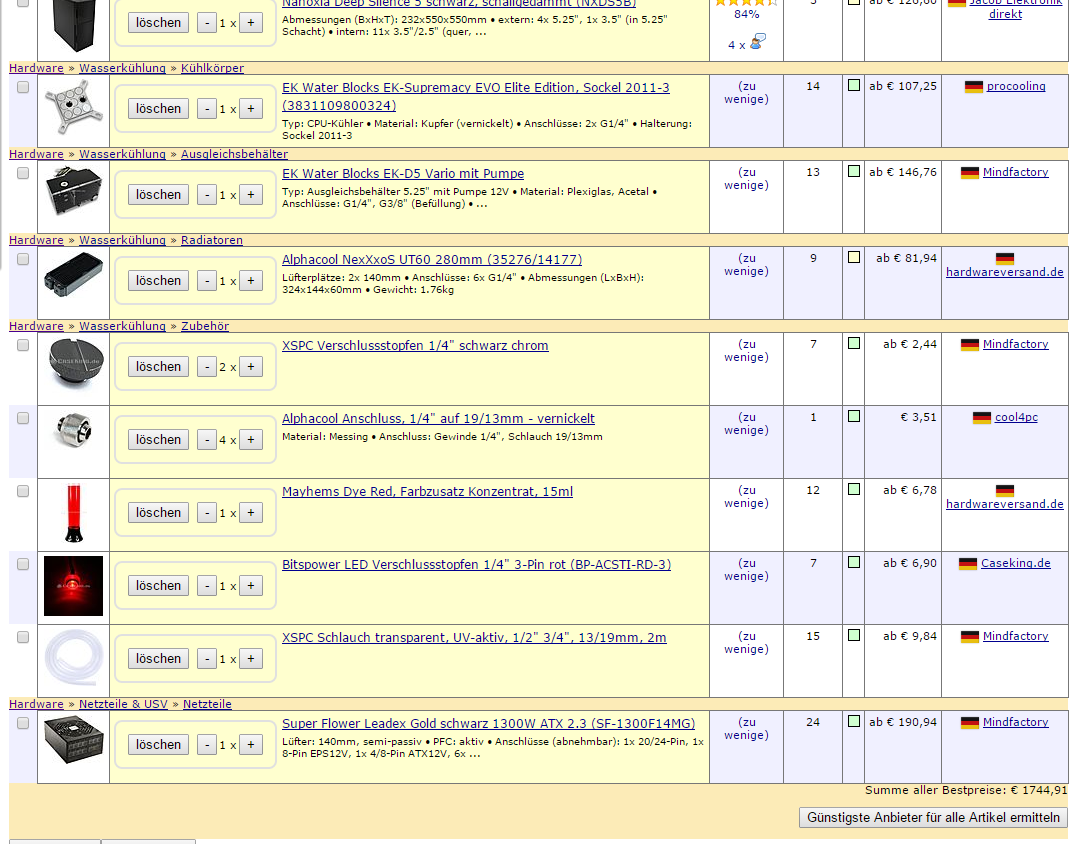This screenshot has height=844, width=1071.
Task: Open the XSPC Verschlussstopfen schwarz chrom link
Action: [x=415, y=346]
